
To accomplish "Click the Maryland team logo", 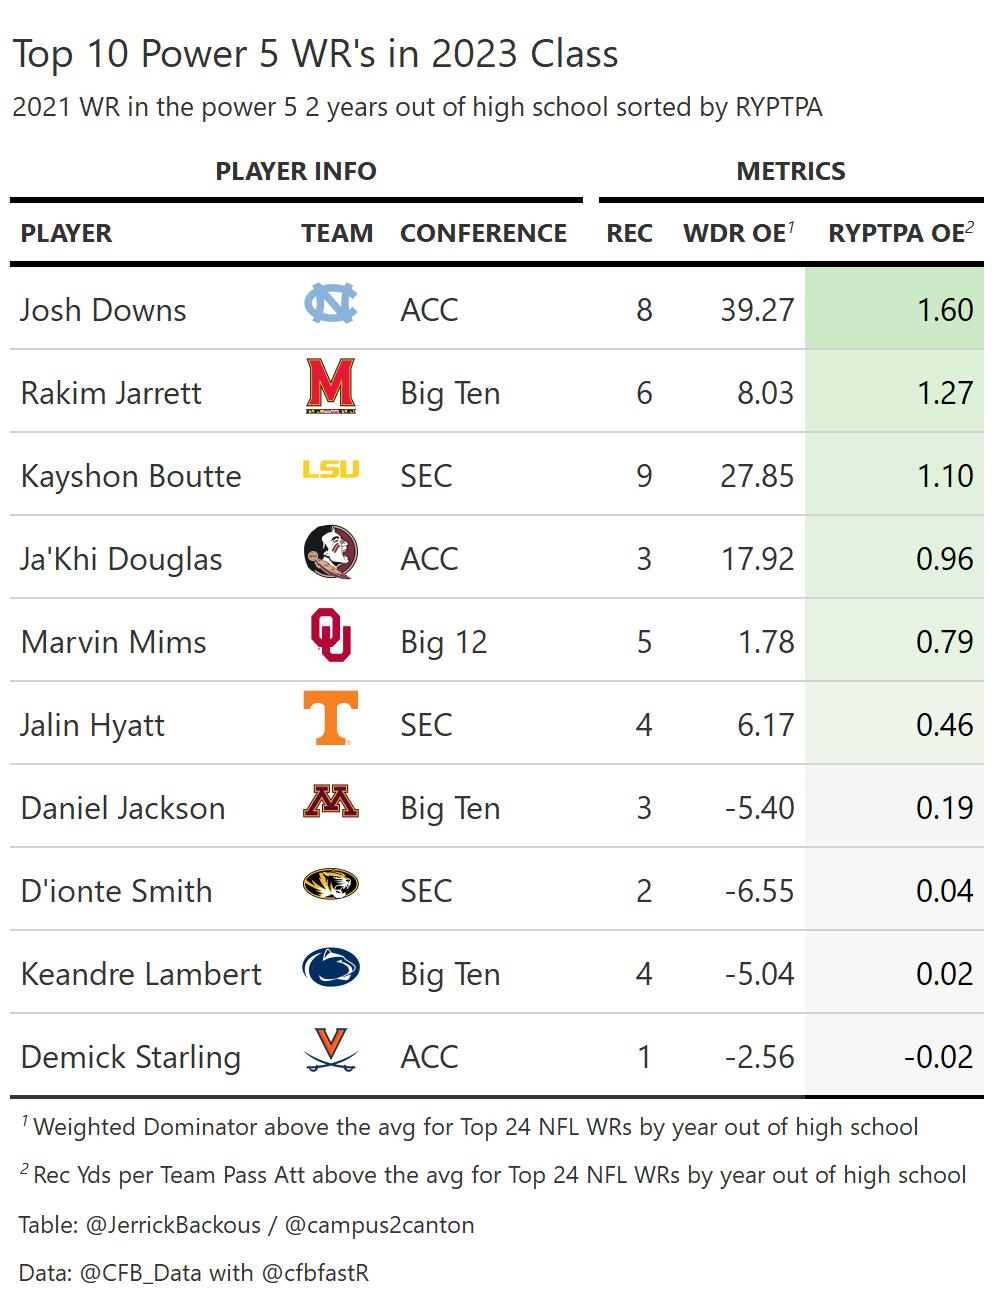I will 331,386.
